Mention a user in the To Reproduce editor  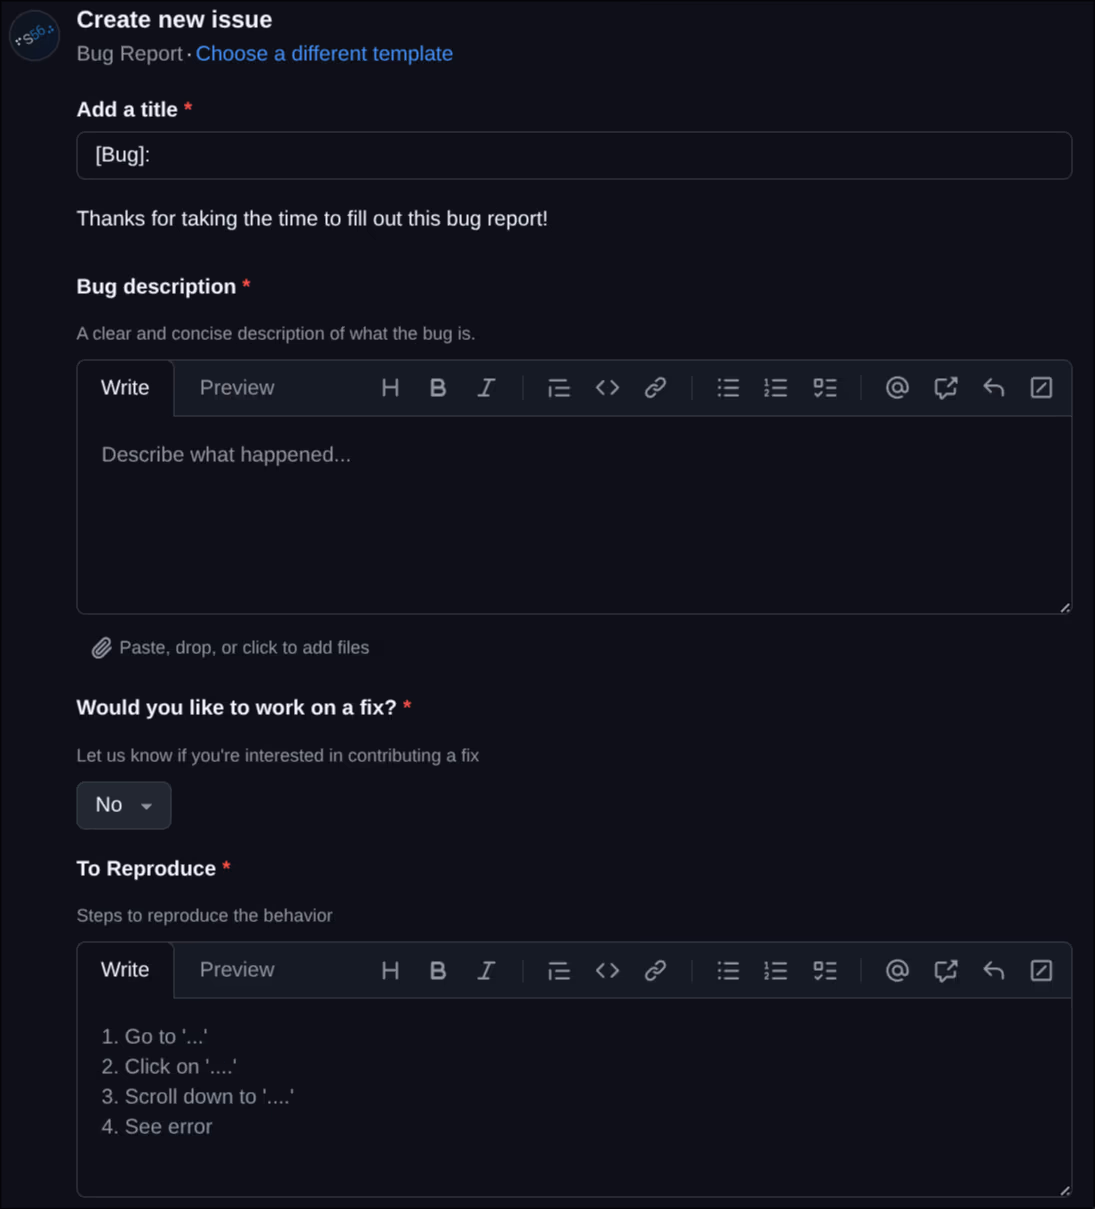tap(896, 970)
